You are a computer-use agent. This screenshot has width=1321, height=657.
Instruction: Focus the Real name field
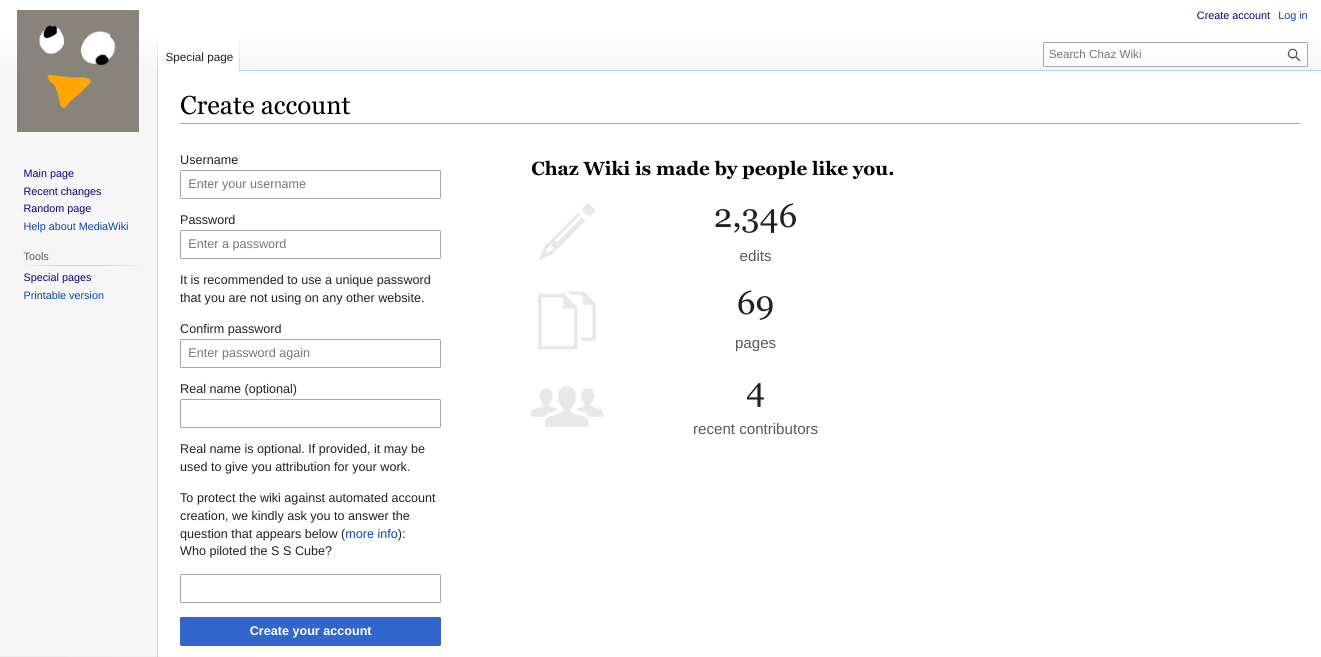coord(310,413)
